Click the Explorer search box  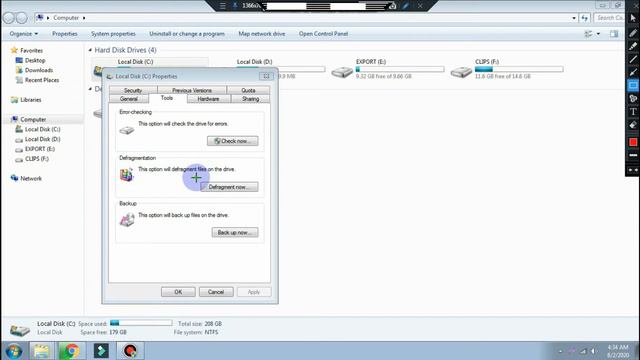[x=609, y=18]
